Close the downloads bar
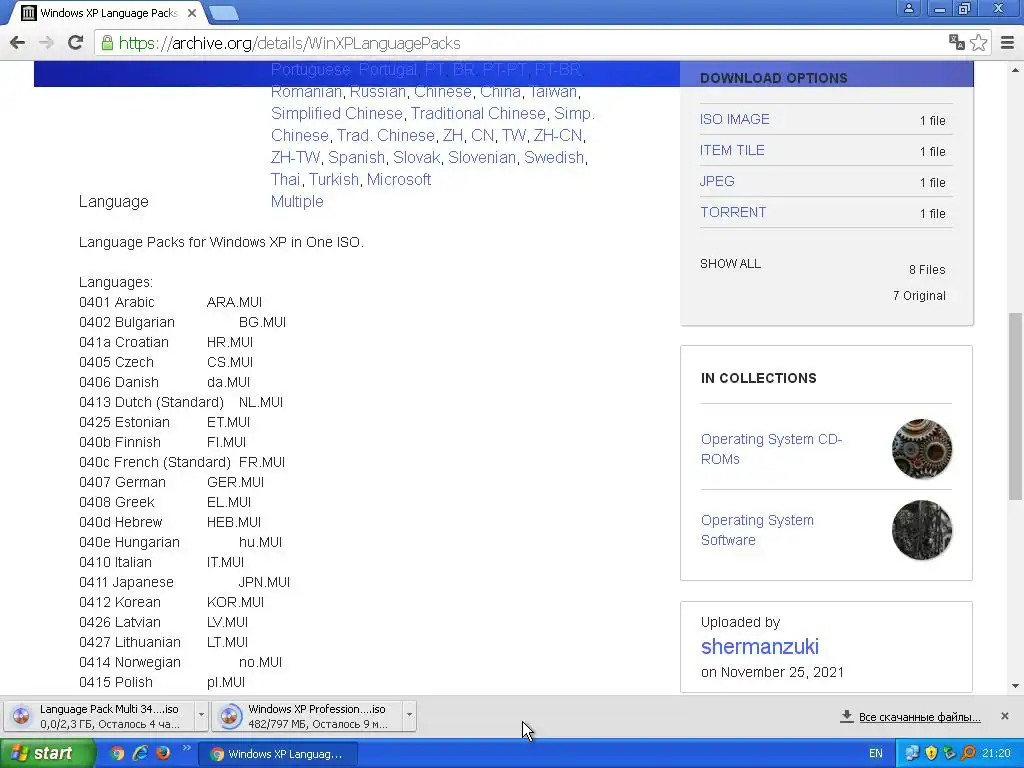 tap(1005, 716)
